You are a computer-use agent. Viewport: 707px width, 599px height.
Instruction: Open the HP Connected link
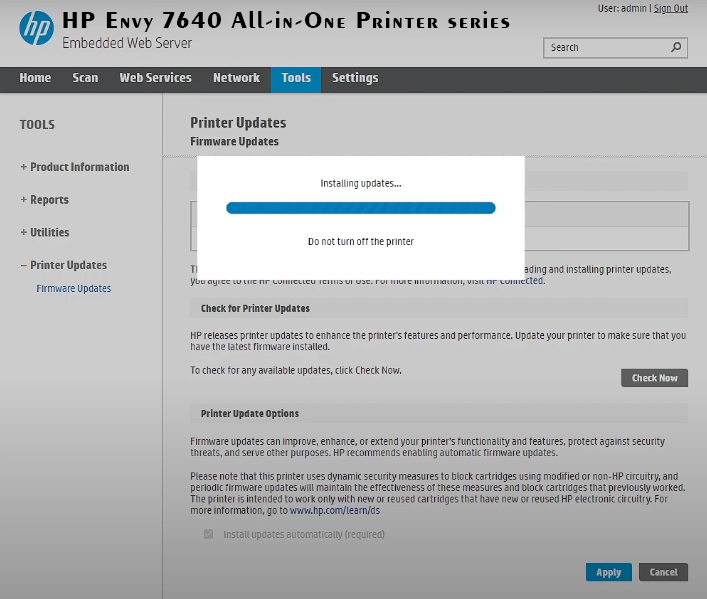[x=515, y=281]
